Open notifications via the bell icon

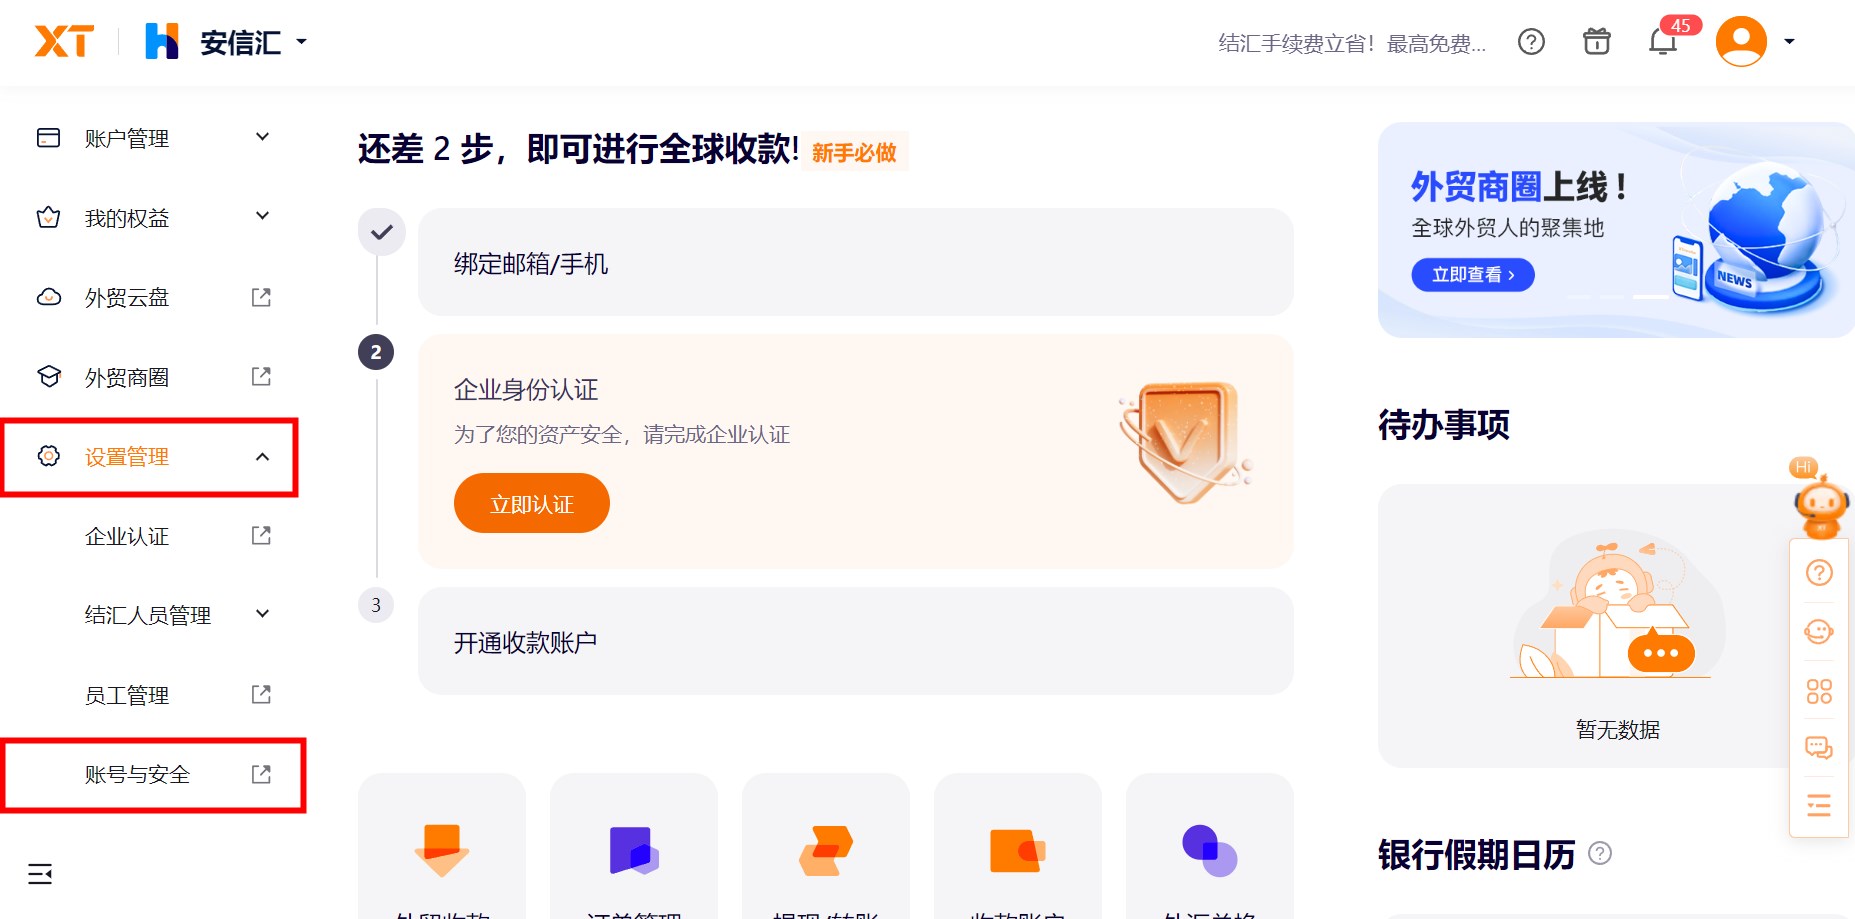[x=1662, y=44]
